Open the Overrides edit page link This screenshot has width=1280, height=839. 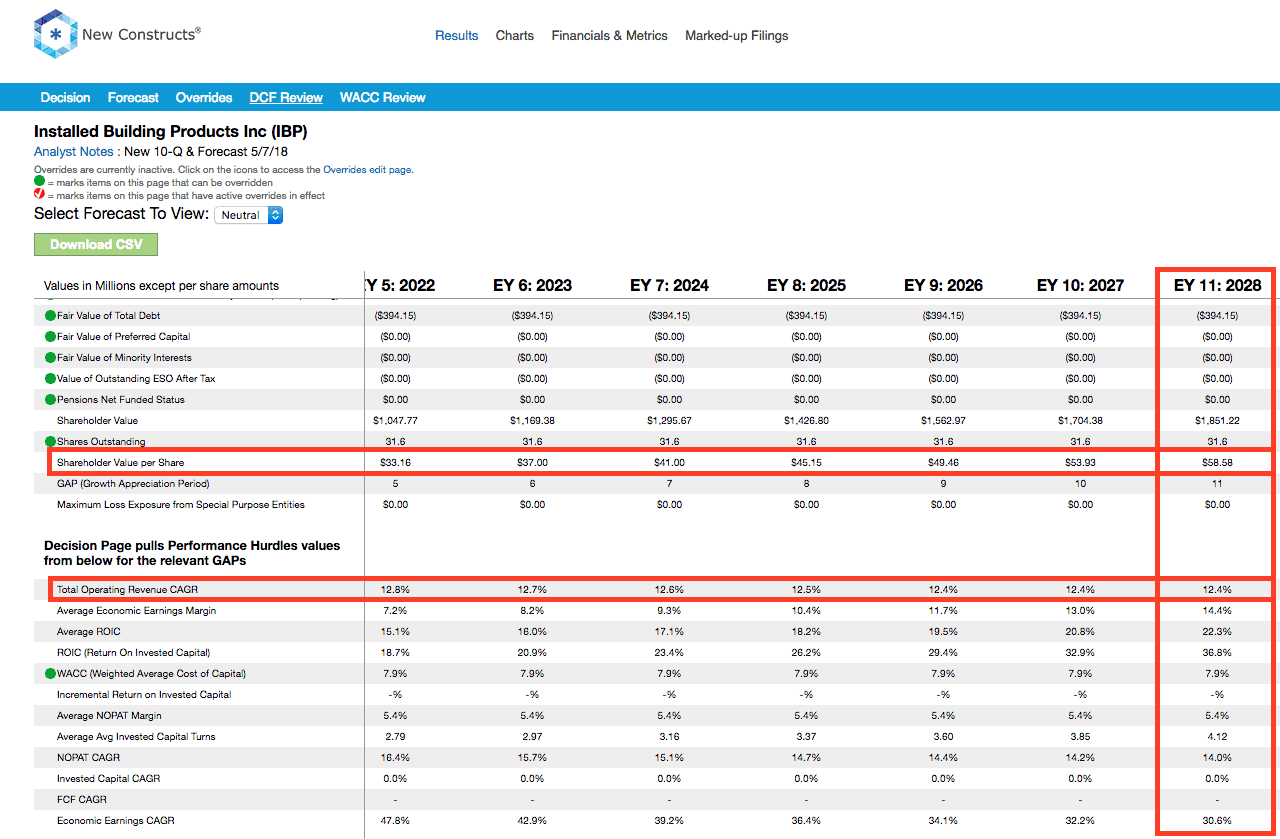coord(367,170)
